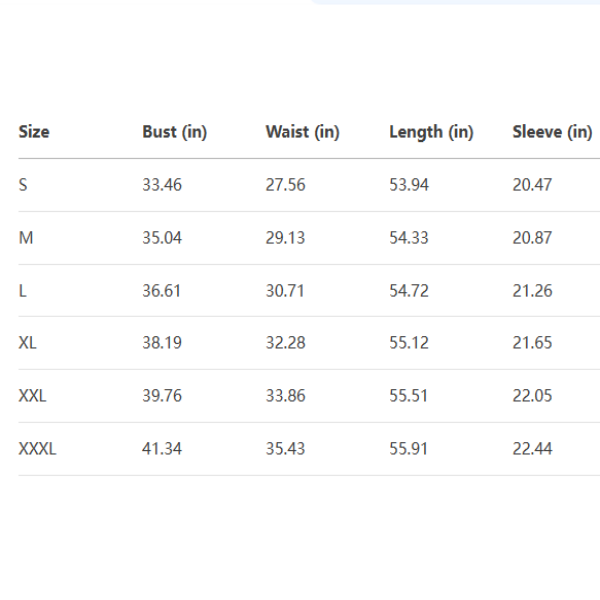Click the Sleeve (in) column header
This screenshot has width=600, height=600.
point(552,132)
